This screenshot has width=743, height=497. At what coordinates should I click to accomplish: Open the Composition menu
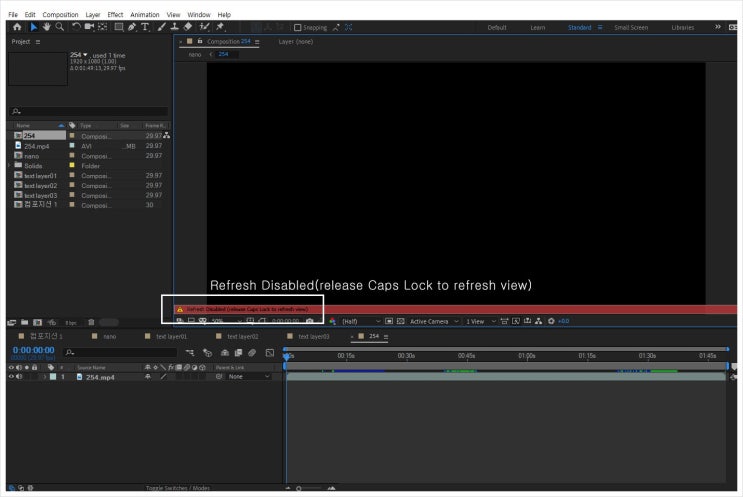pos(60,15)
